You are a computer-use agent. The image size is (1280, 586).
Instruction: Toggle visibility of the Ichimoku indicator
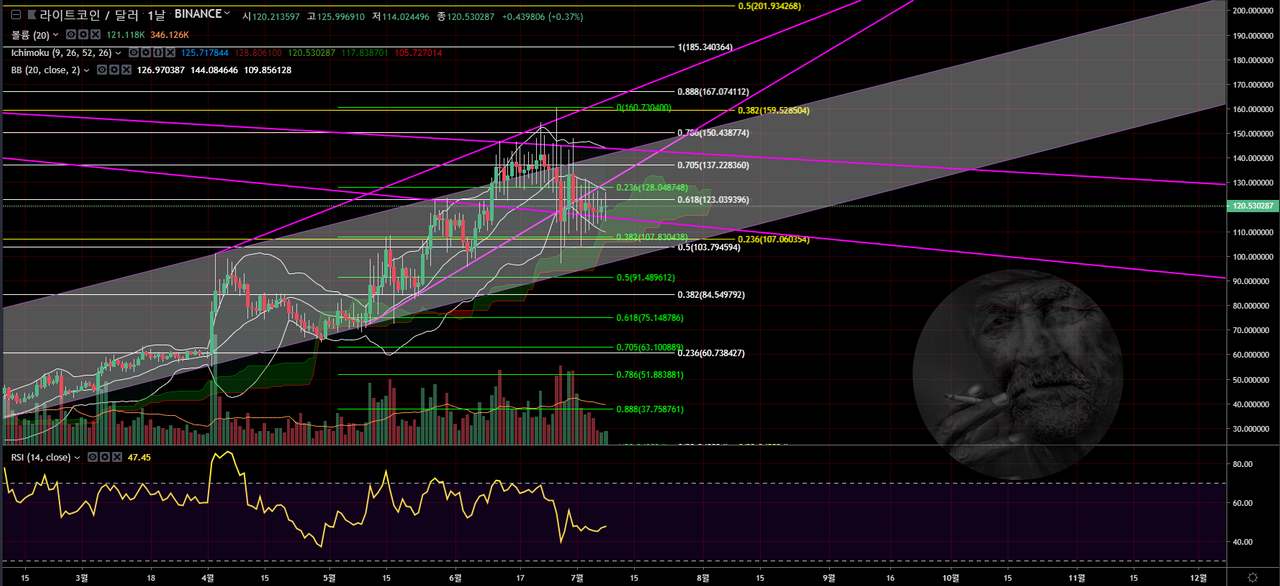point(134,53)
